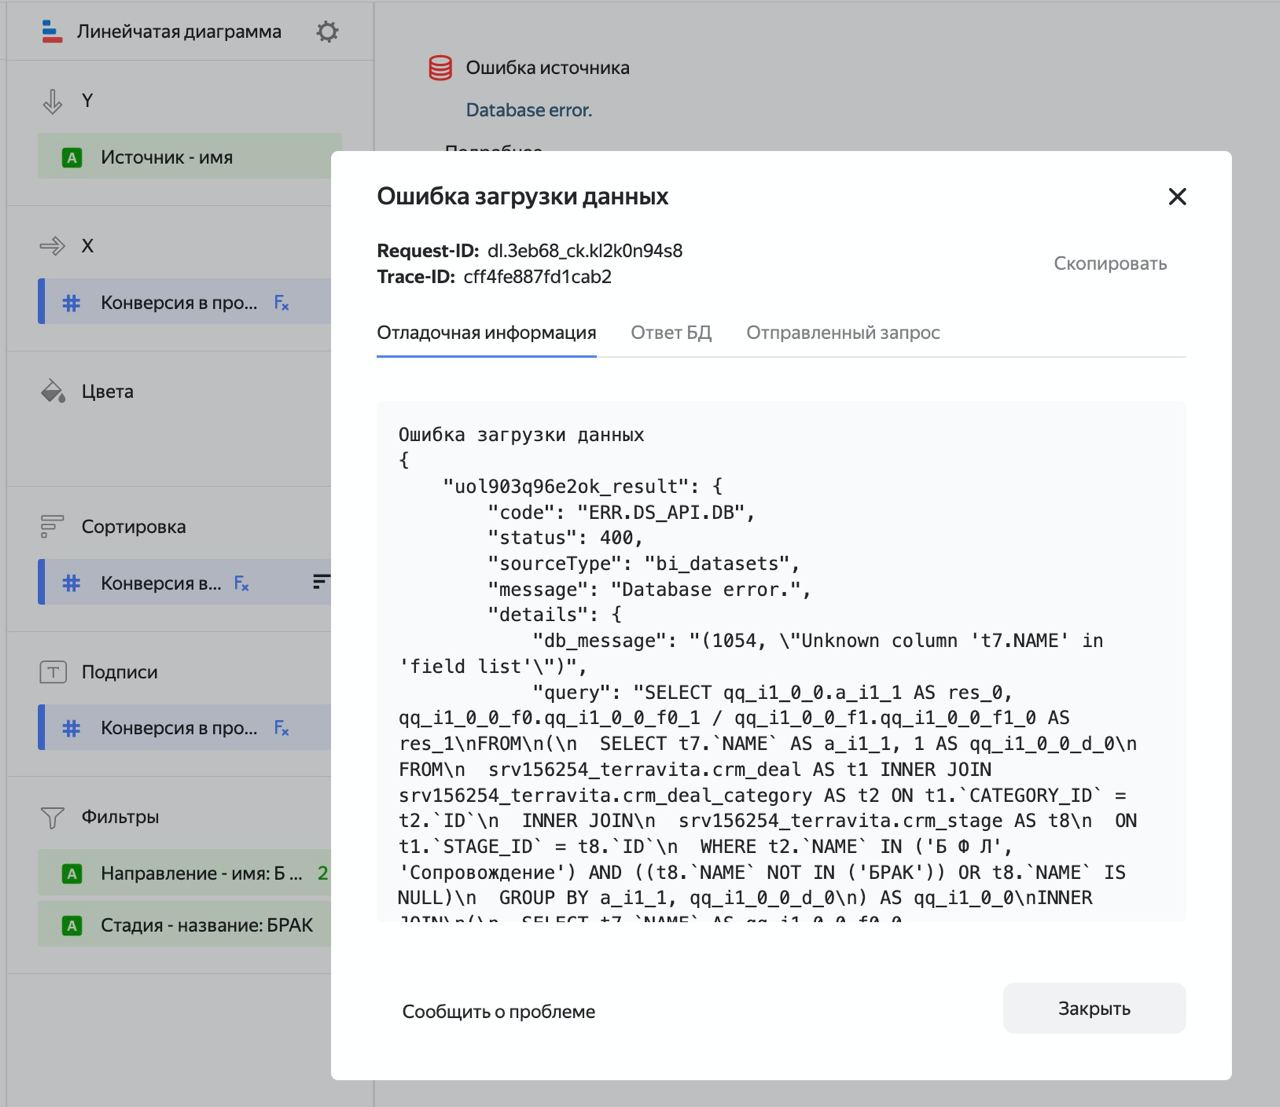
Task: Click the Скопировать button
Action: coord(1110,263)
